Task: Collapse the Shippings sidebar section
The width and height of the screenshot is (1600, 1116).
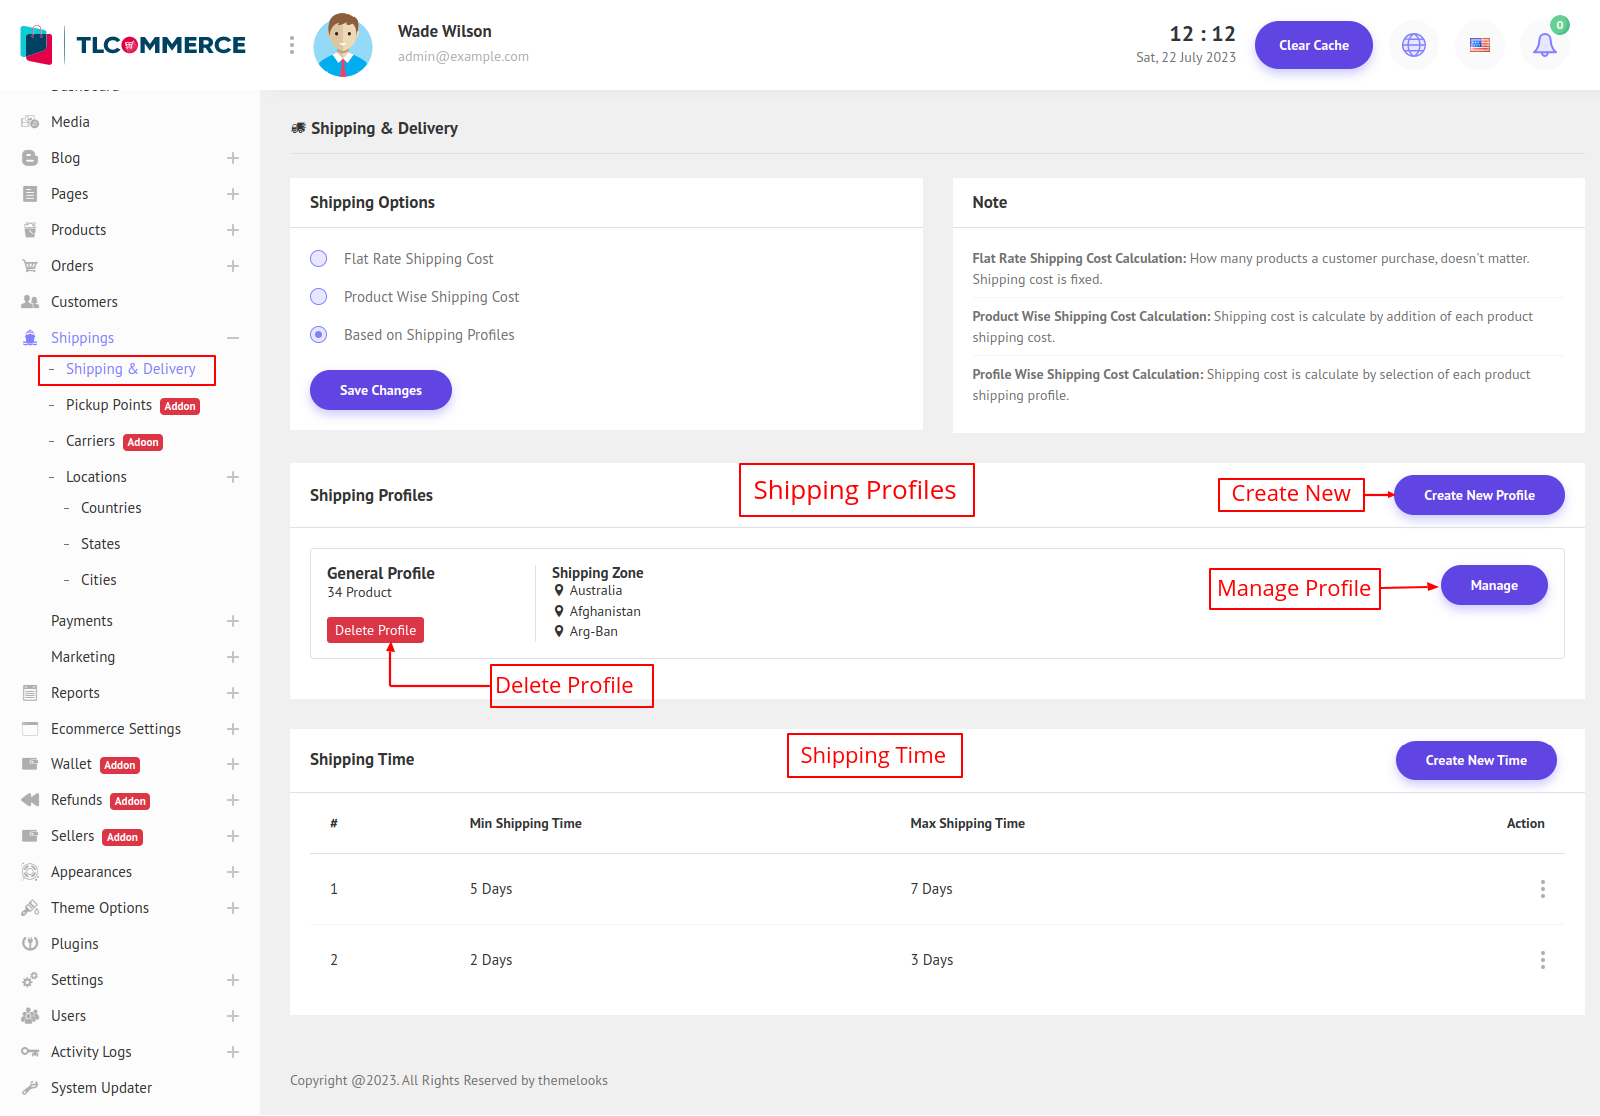Action: point(232,338)
